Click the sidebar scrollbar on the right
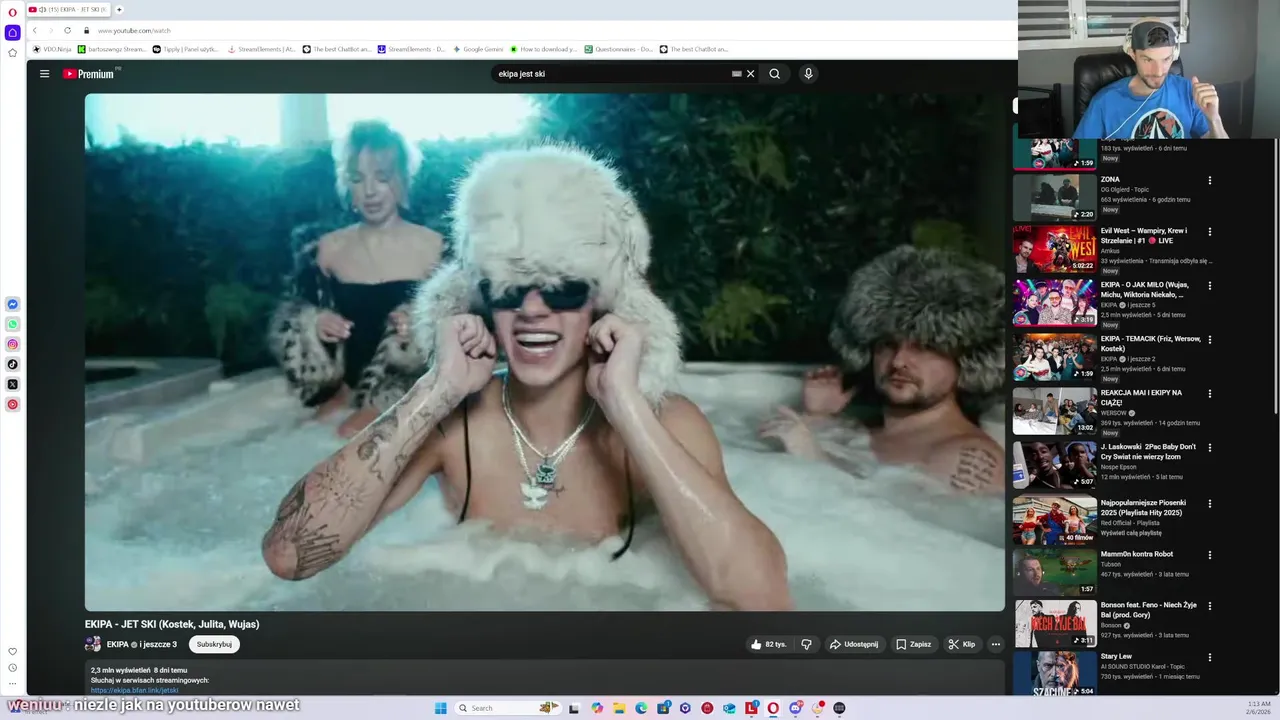This screenshot has width=1280, height=720. (x=1276, y=275)
